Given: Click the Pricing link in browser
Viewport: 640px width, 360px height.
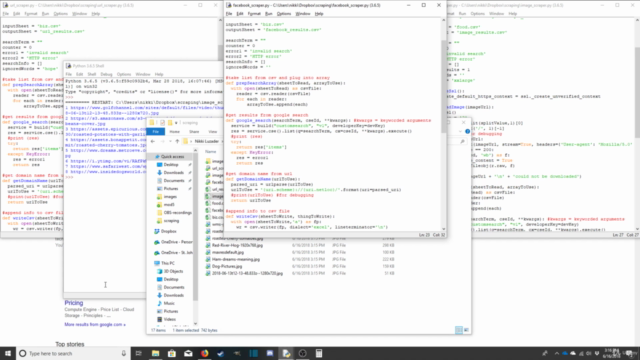Looking at the screenshot, I should pos(74,303).
